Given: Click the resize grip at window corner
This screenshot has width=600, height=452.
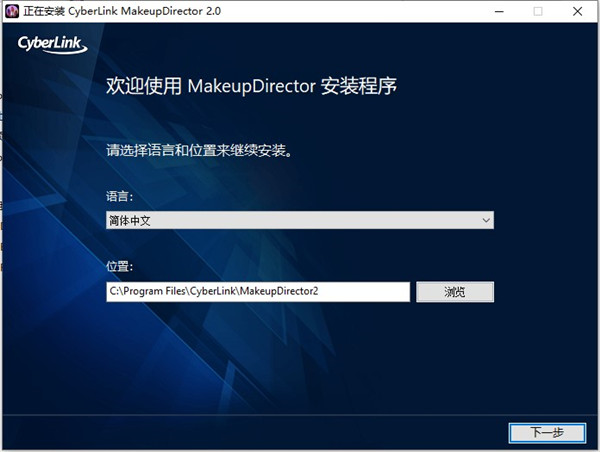Looking at the screenshot, I should coord(594,446).
